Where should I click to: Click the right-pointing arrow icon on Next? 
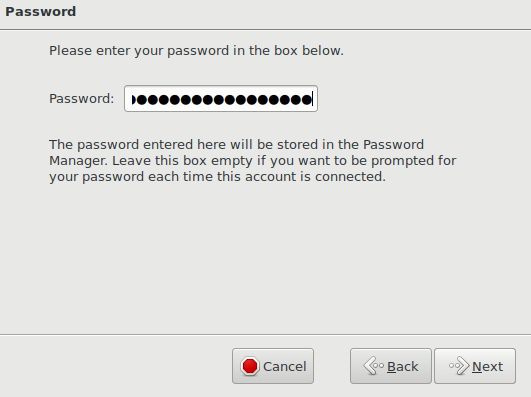pyautogui.click(x=459, y=366)
